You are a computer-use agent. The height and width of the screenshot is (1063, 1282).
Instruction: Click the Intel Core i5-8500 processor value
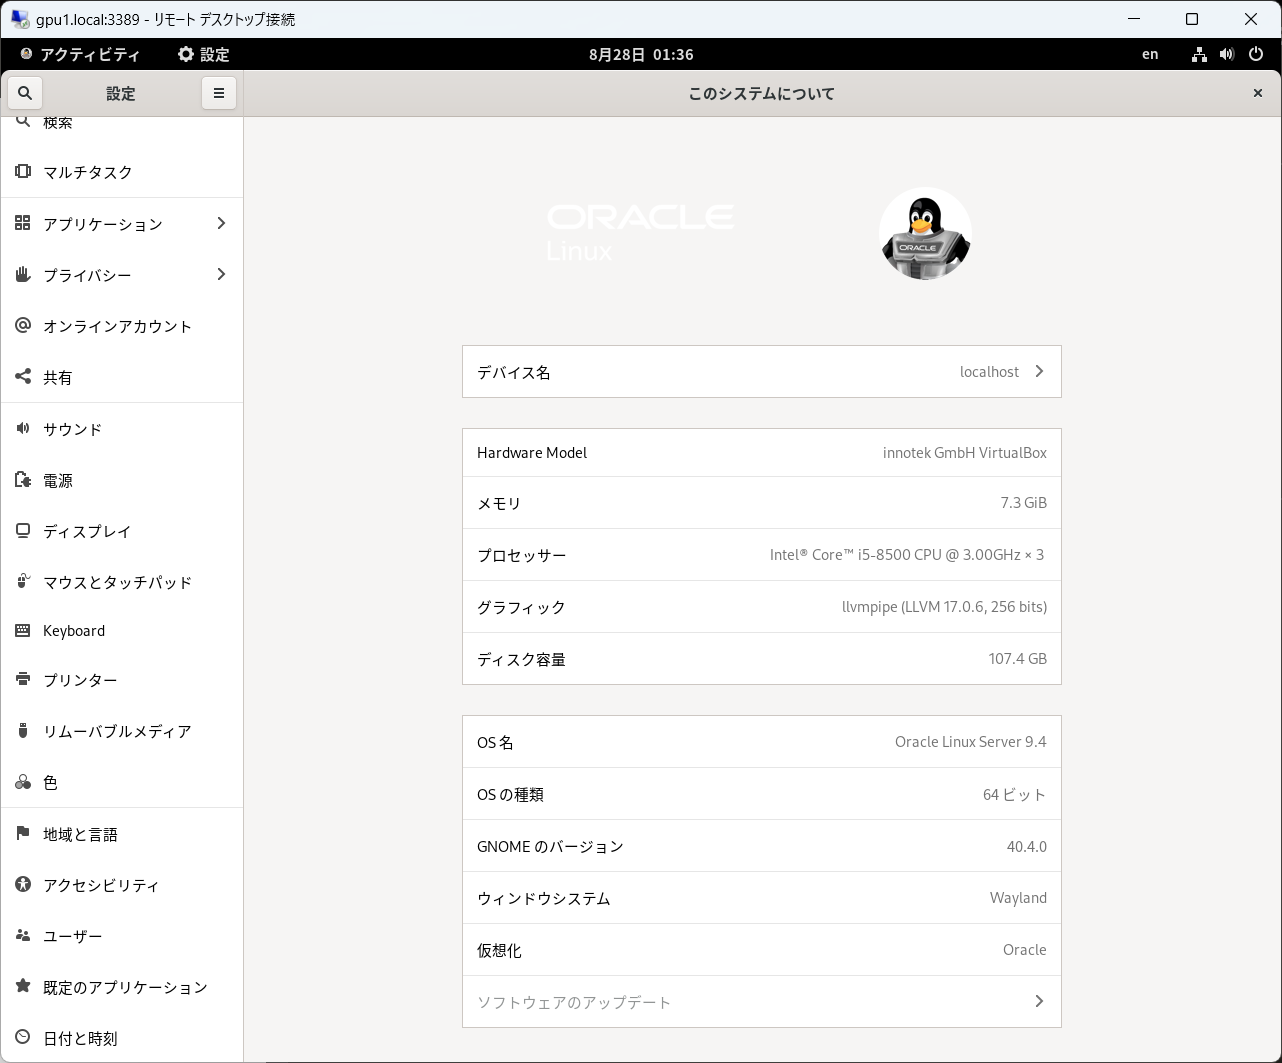click(907, 554)
